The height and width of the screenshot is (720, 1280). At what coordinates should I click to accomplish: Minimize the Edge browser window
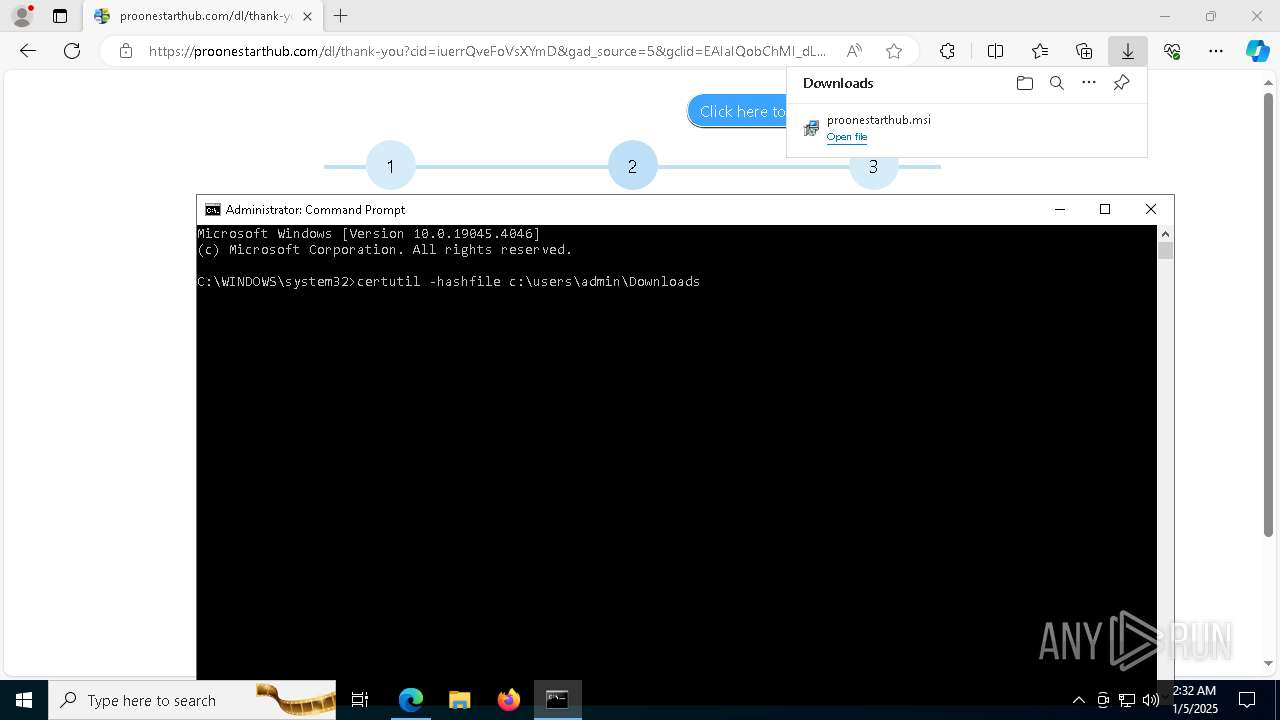point(1164,16)
